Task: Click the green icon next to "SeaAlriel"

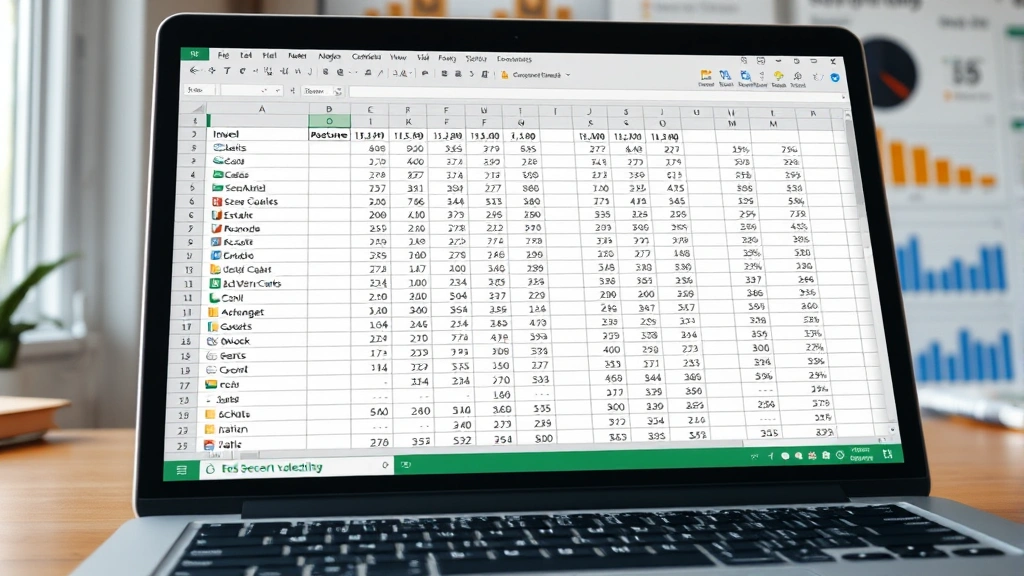Action: coord(216,188)
